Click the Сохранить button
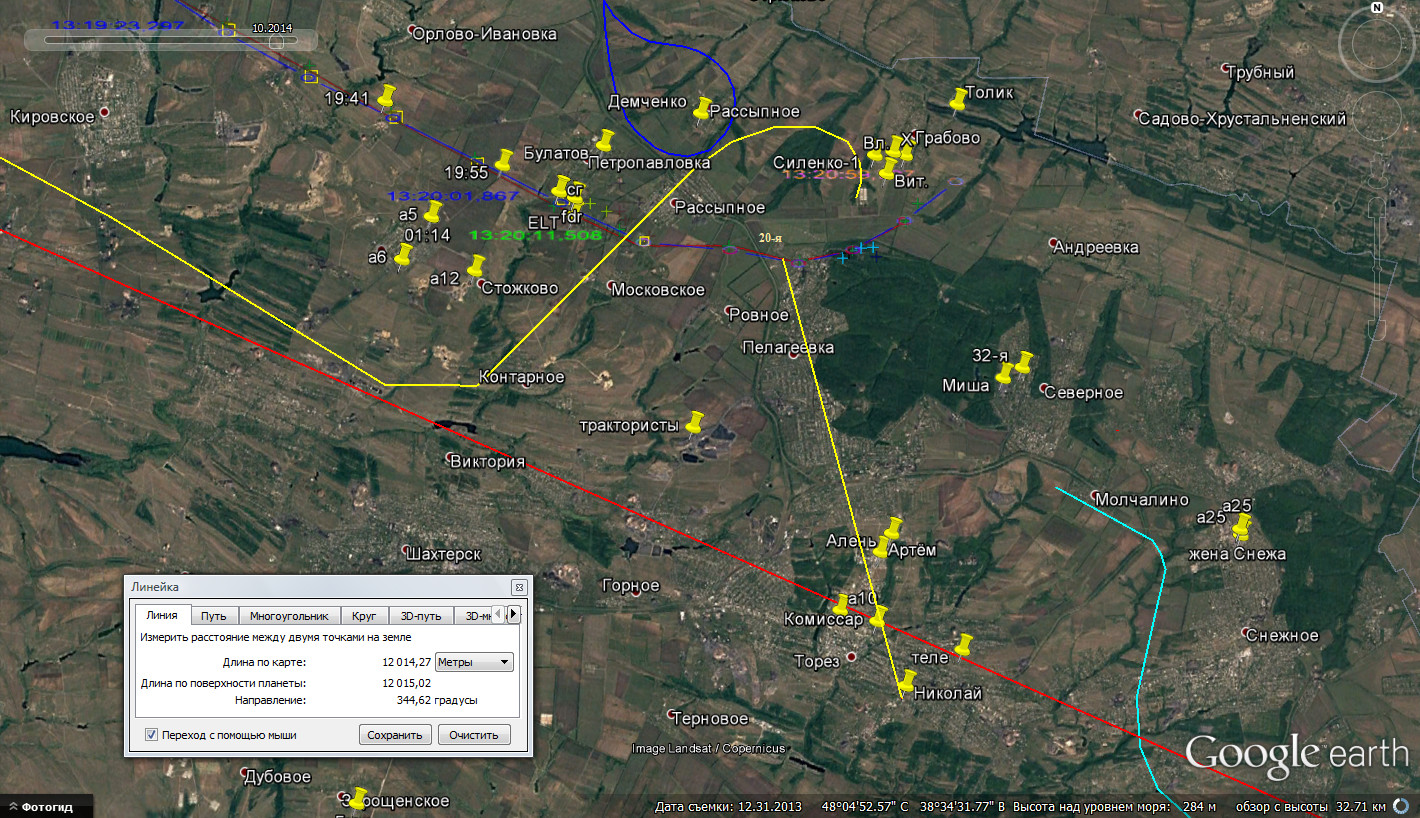 (x=395, y=735)
